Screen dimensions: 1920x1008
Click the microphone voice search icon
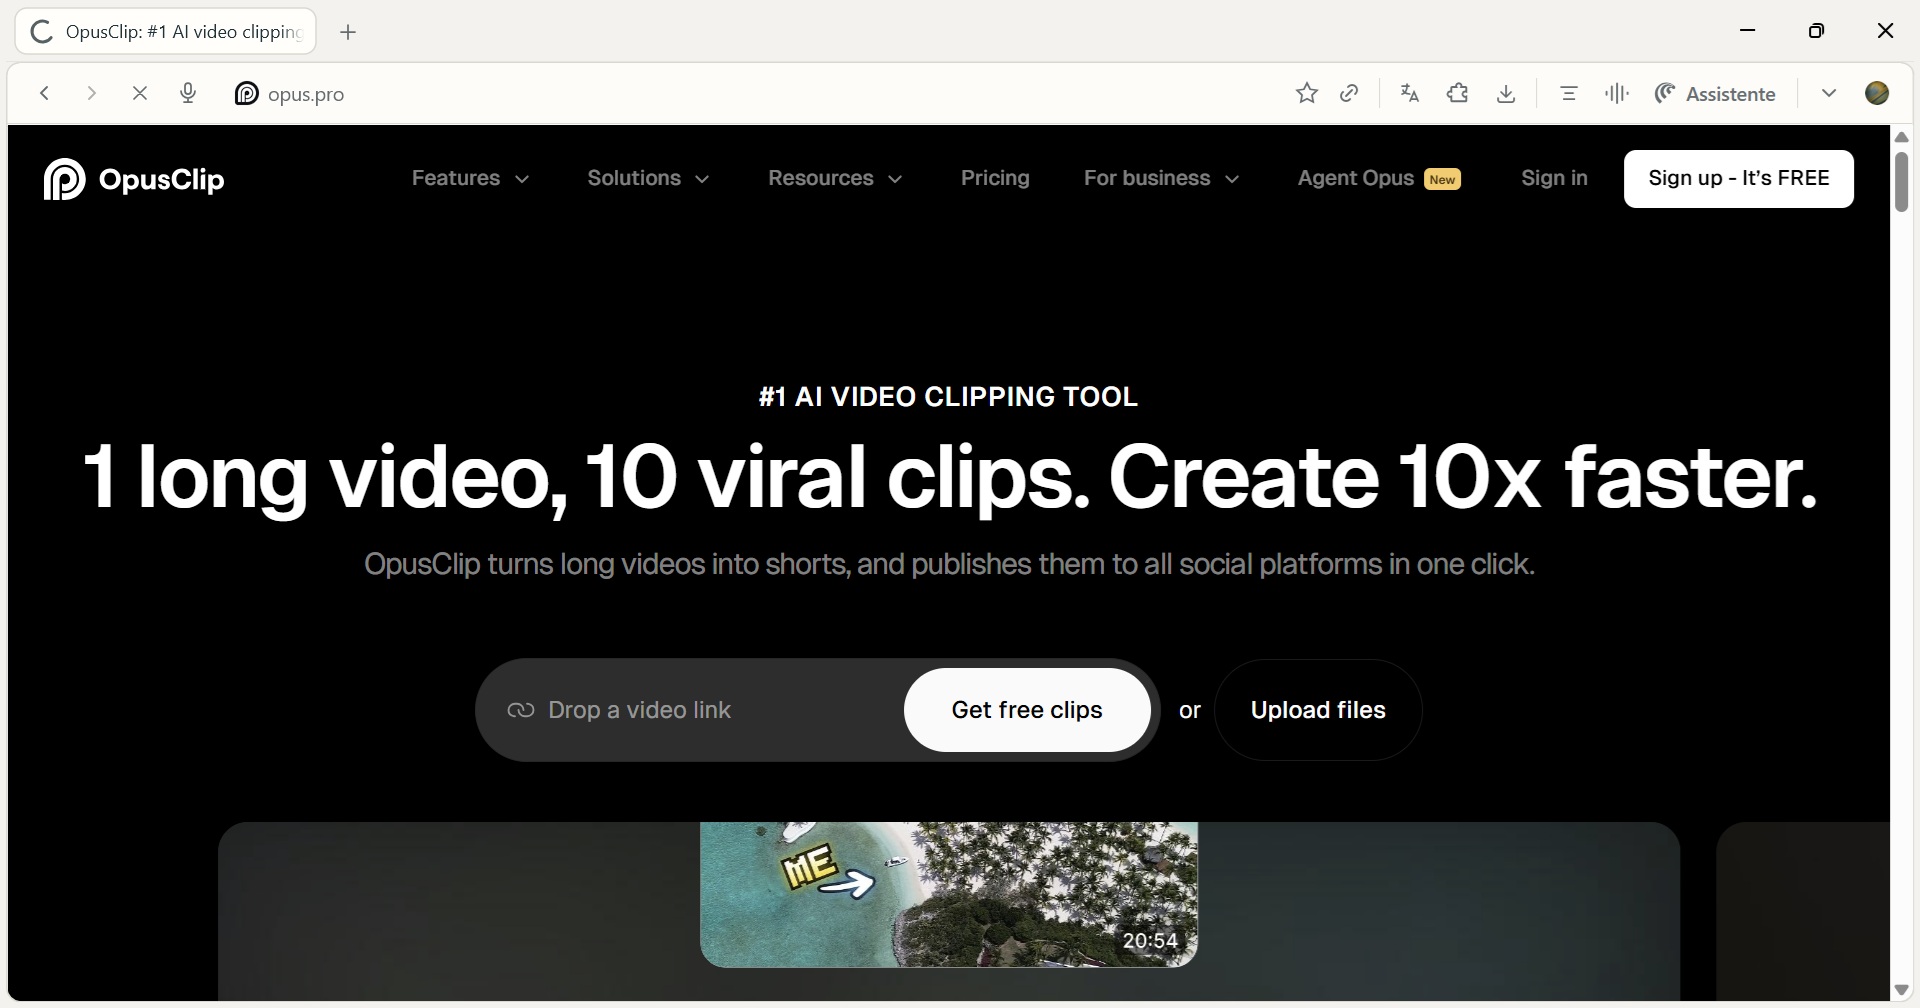pyautogui.click(x=188, y=94)
